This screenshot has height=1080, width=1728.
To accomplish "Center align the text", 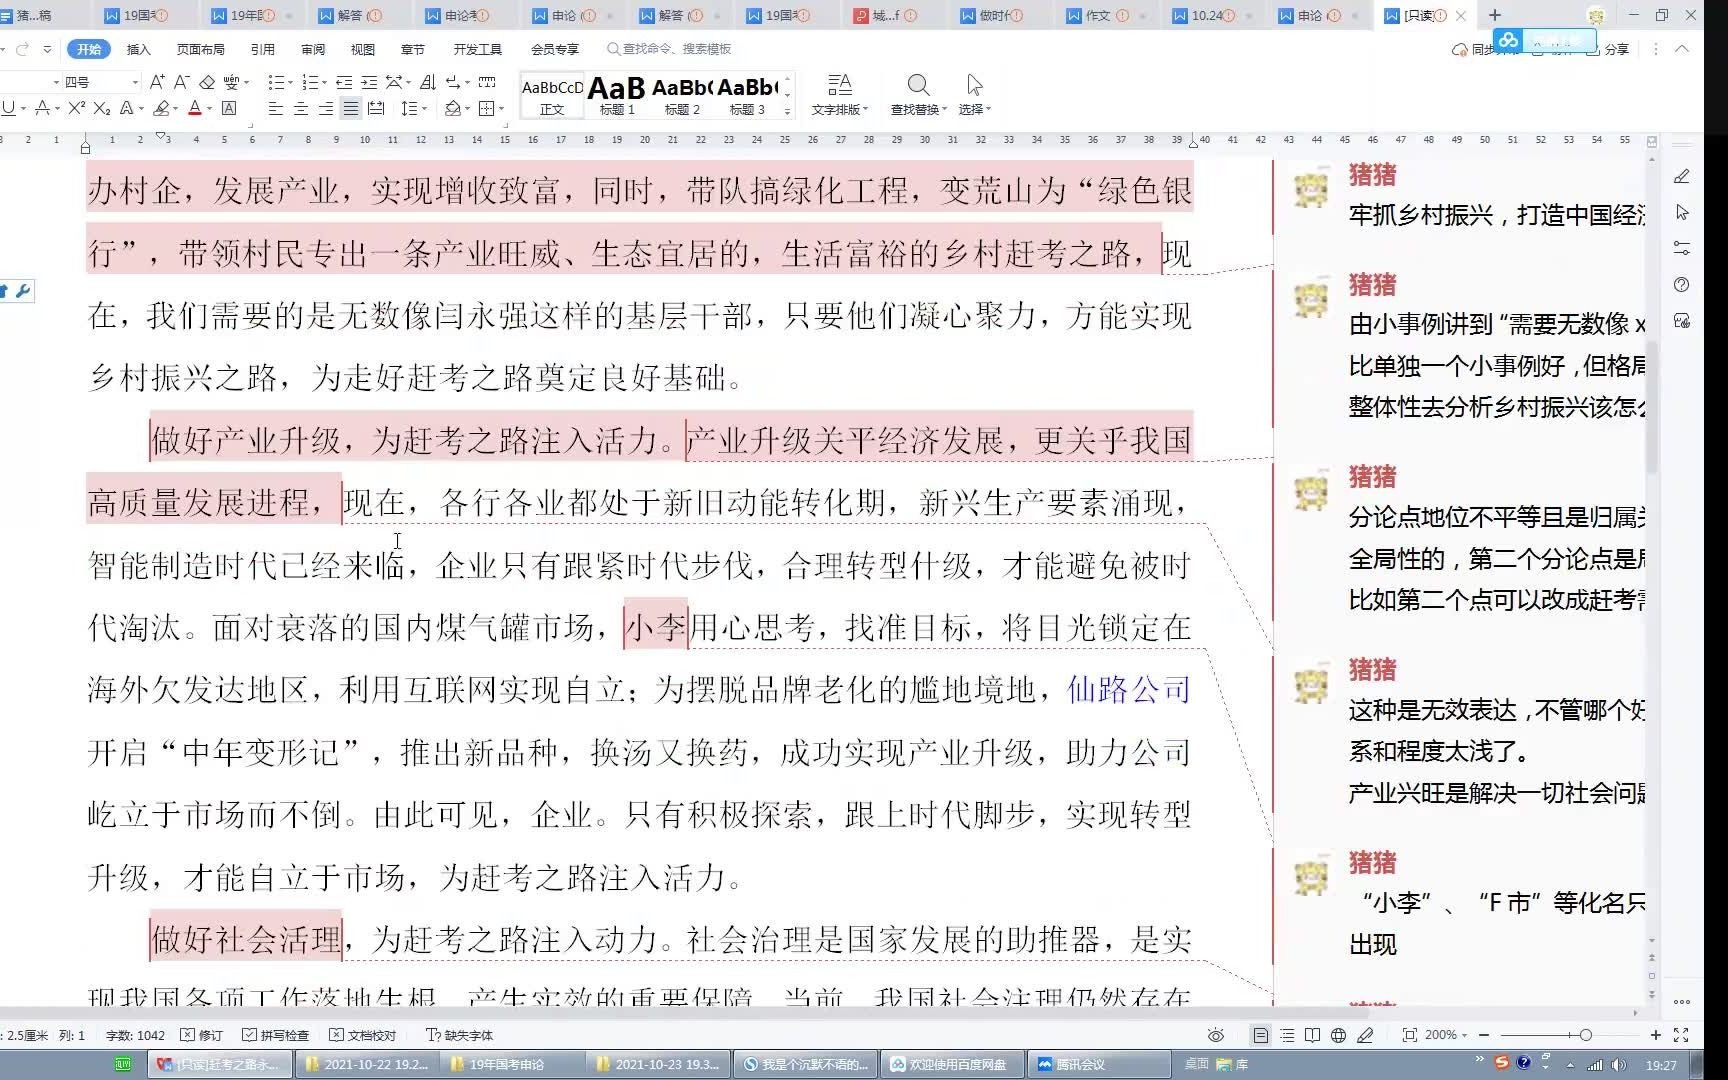I will point(301,108).
